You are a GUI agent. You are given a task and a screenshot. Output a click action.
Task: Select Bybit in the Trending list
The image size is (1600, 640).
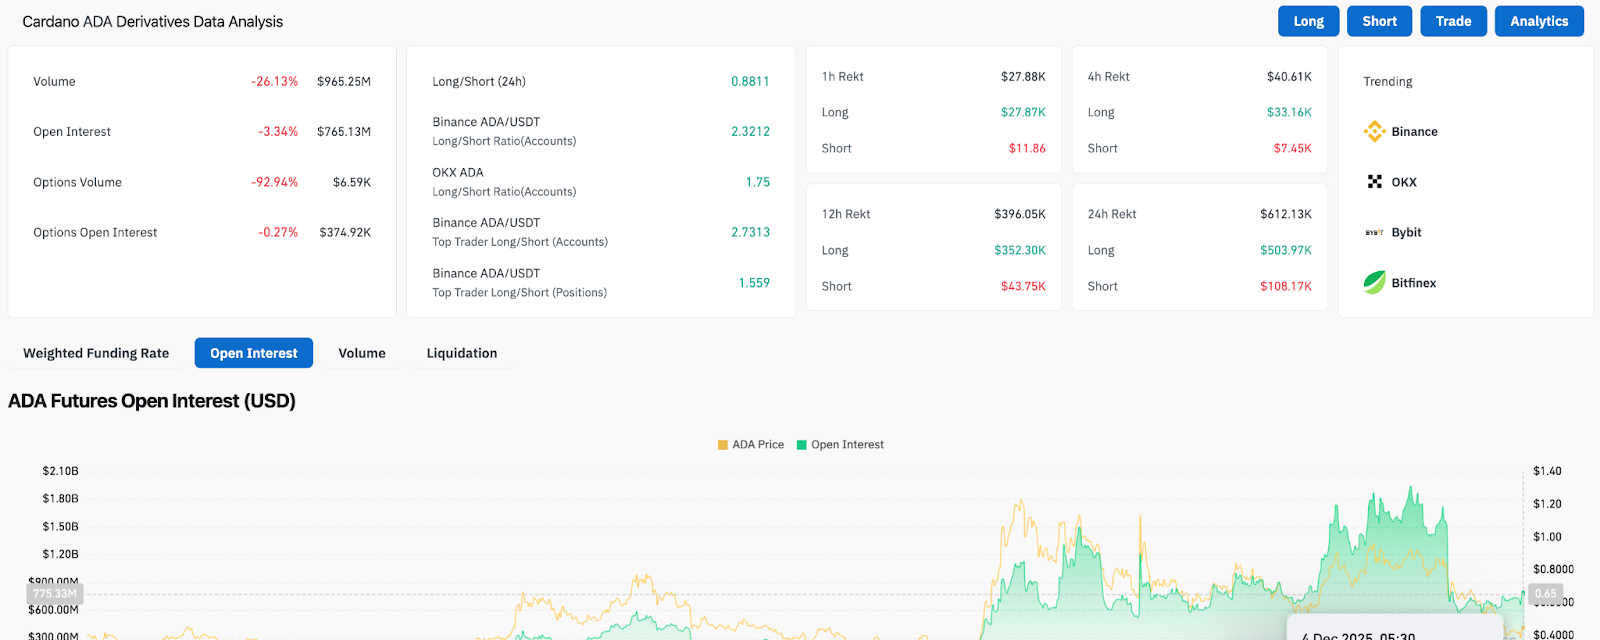pos(1406,232)
